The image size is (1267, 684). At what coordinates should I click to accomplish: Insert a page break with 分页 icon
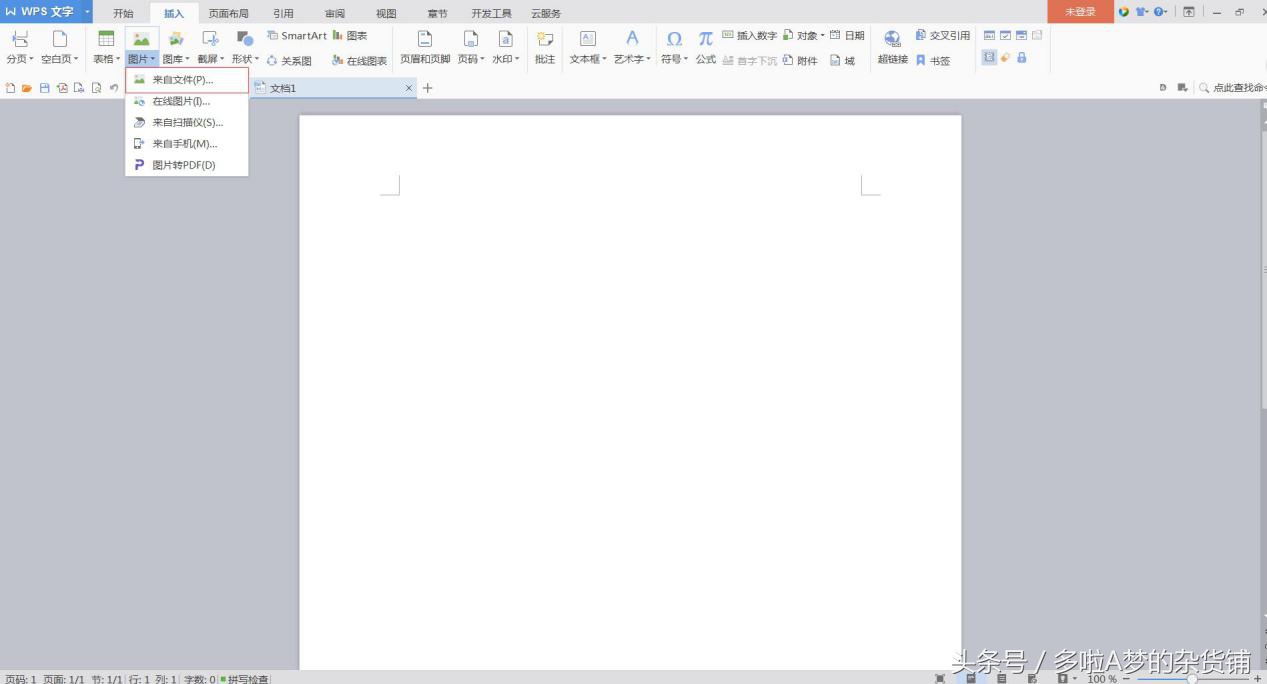(x=20, y=39)
